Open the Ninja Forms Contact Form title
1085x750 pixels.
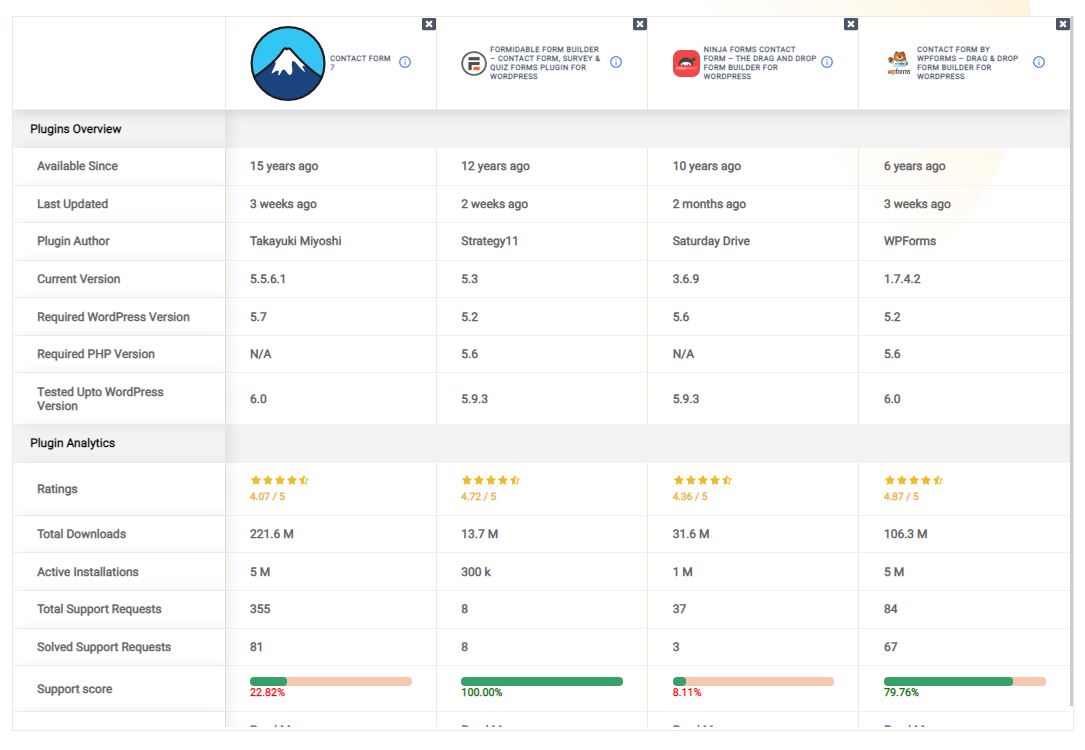760,63
